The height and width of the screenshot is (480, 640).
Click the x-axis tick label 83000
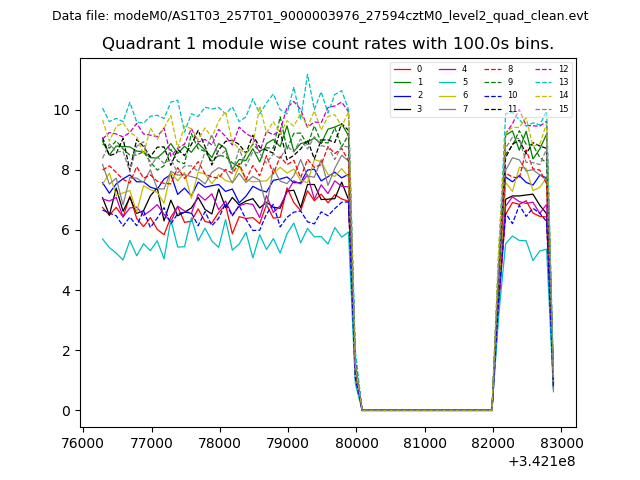click(x=560, y=441)
